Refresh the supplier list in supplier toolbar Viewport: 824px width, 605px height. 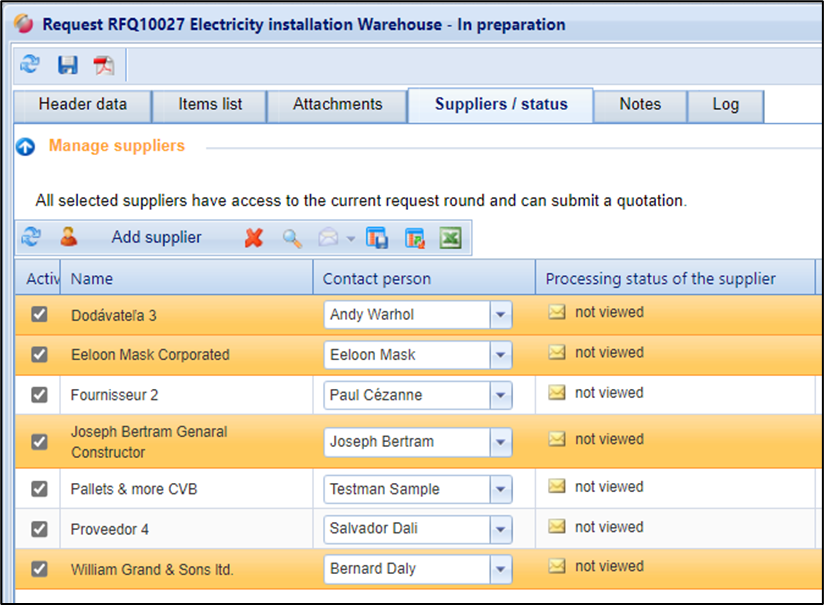coord(31,238)
